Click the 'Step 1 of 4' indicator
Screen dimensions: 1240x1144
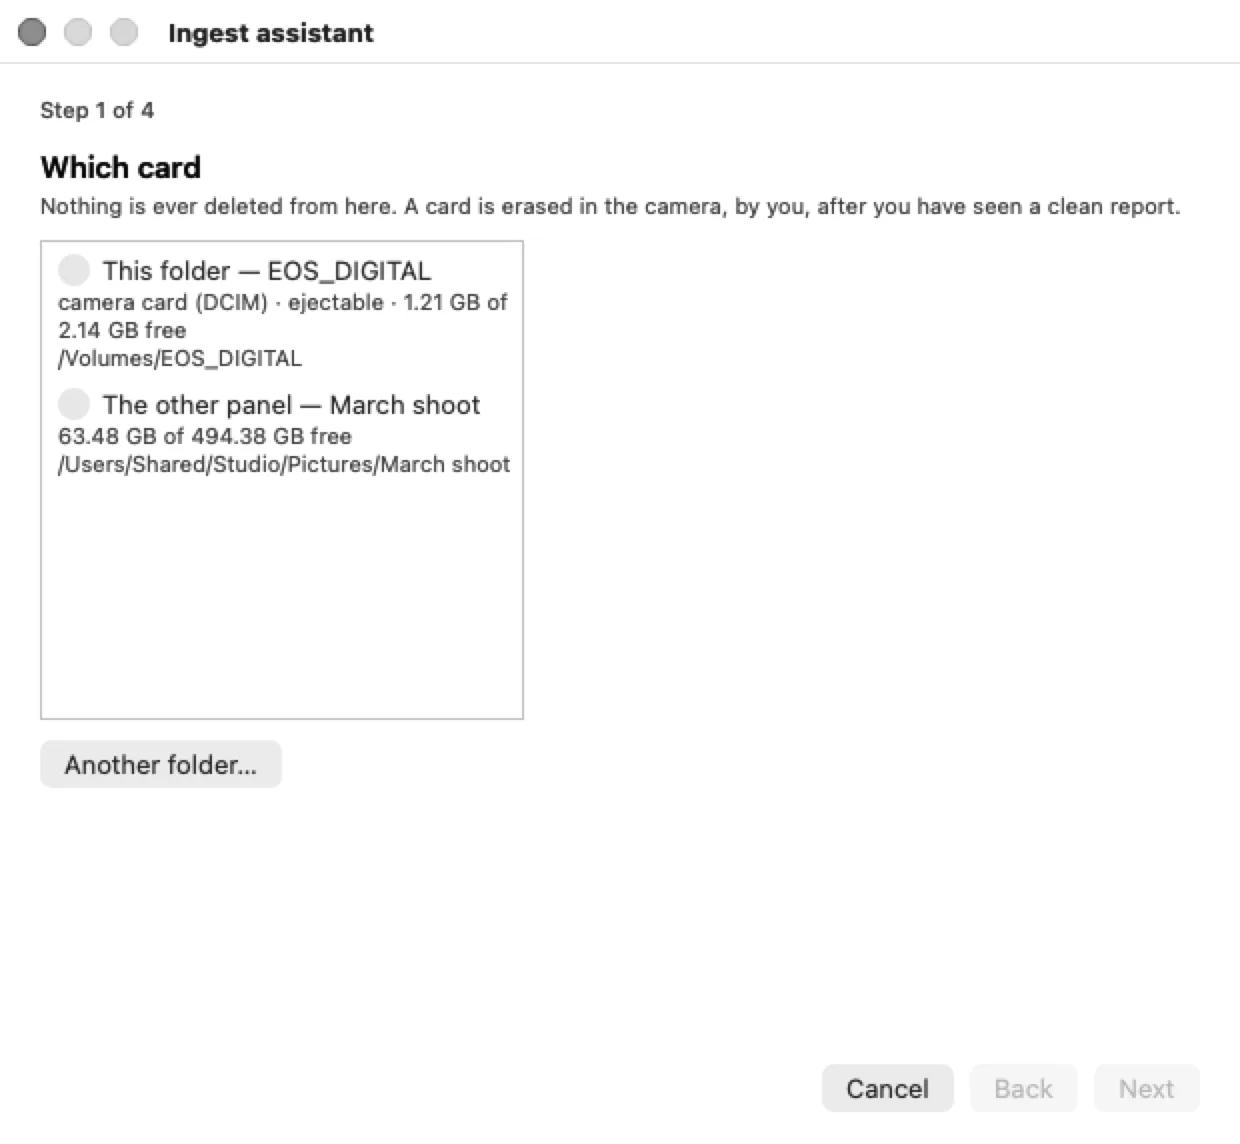point(97,110)
